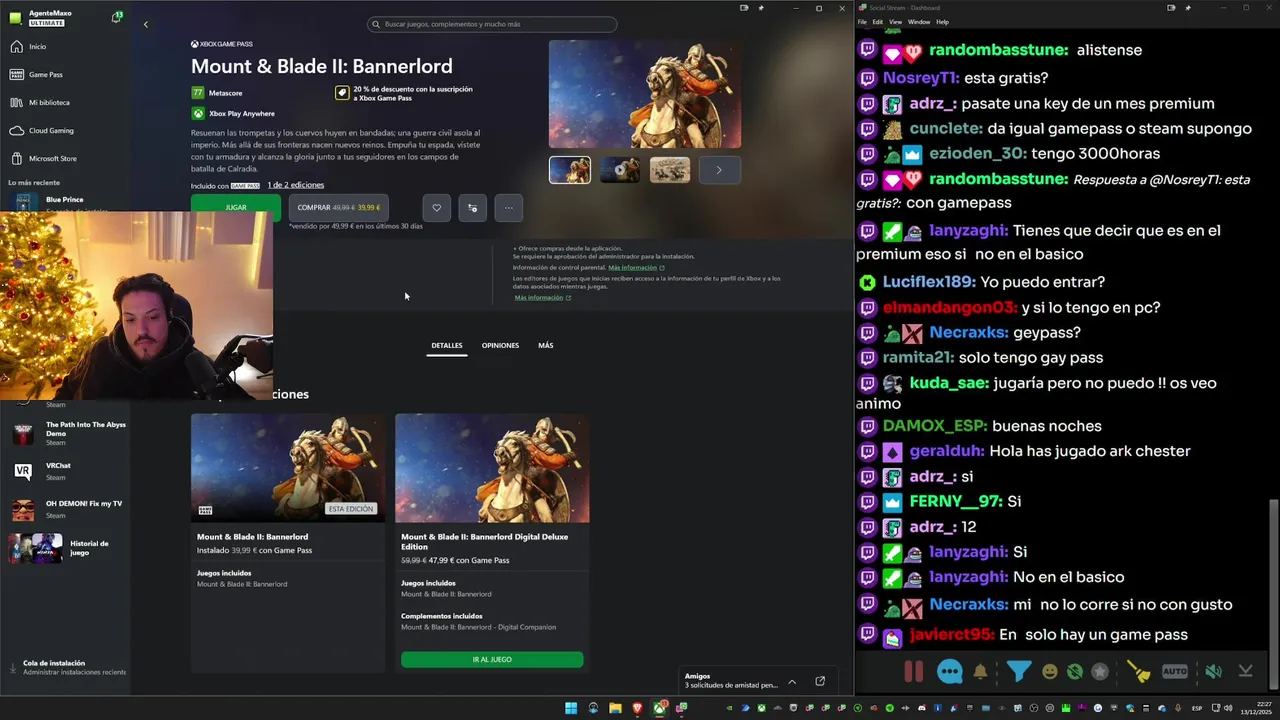Click the compact mode icon in Xbox title bar
This screenshot has height=720, width=1280.
pyautogui.click(x=743, y=8)
